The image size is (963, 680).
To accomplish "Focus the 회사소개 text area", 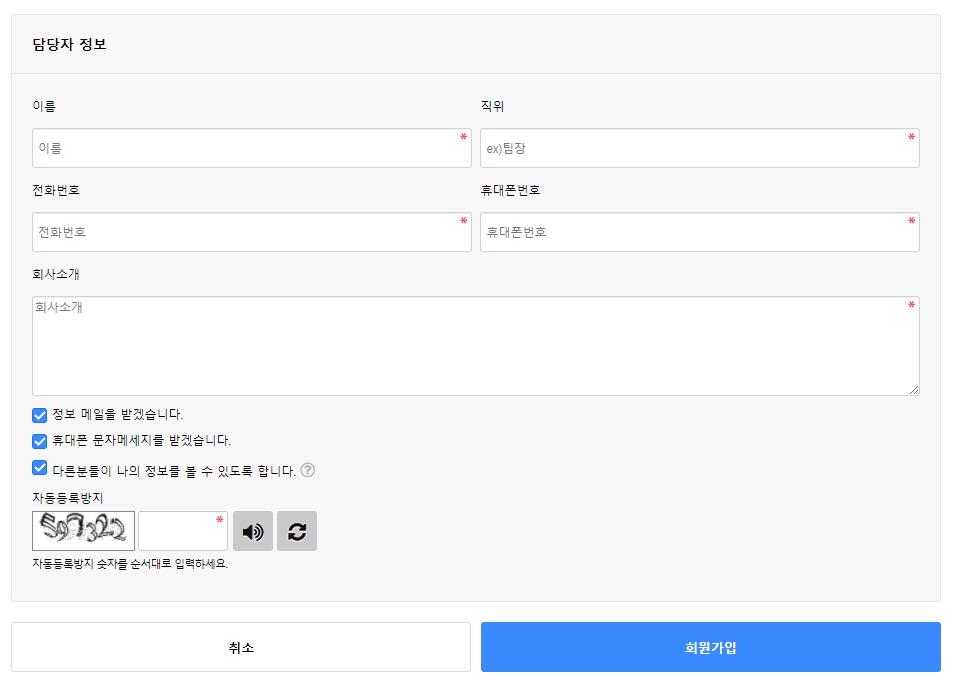I will [x=475, y=346].
